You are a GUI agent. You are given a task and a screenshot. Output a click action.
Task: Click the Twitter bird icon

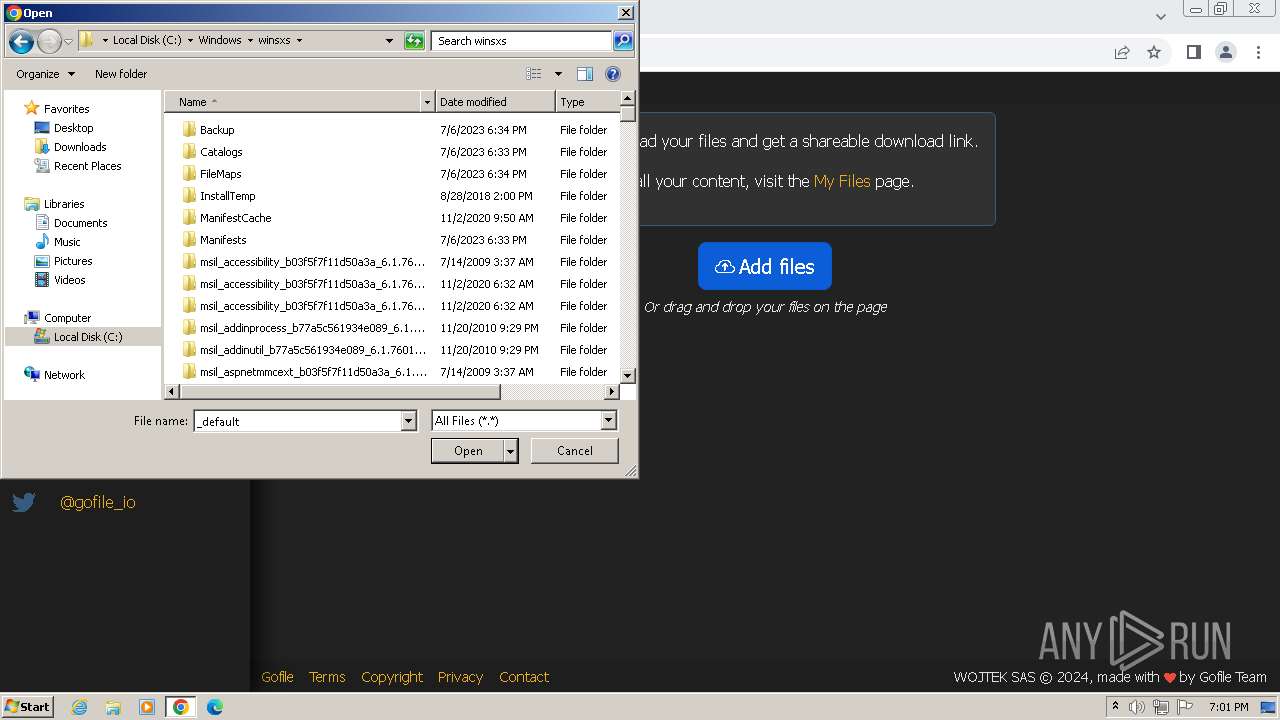pyautogui.click(x=24, y=502)
